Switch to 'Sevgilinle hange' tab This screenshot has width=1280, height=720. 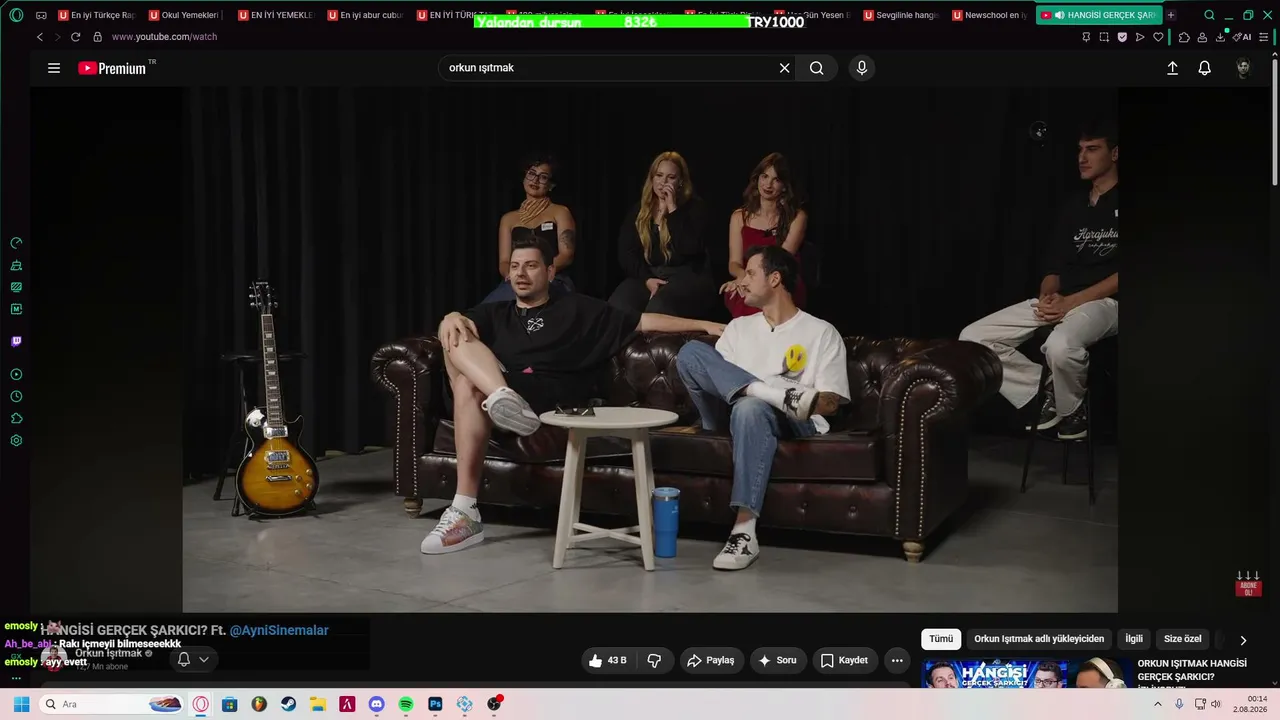(x=901, y=15)
